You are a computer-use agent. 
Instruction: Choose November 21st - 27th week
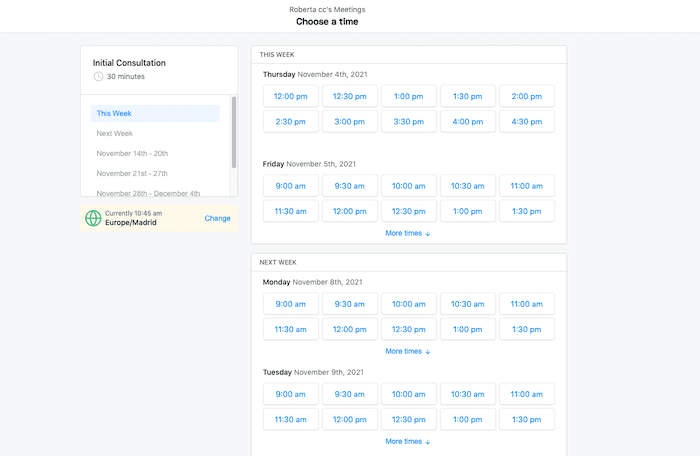click(132, 174)
